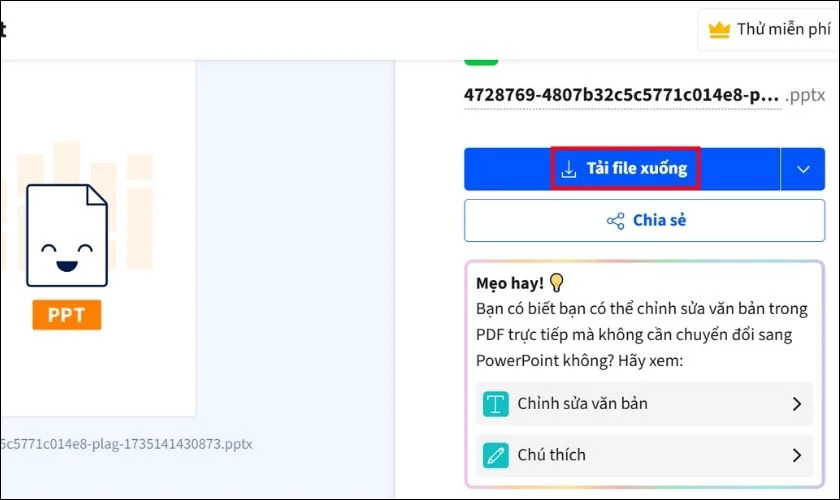Click the teal pencil annotate icon
Image resolution: width=840 pixels, height=500 pixels.
point(496,455)
